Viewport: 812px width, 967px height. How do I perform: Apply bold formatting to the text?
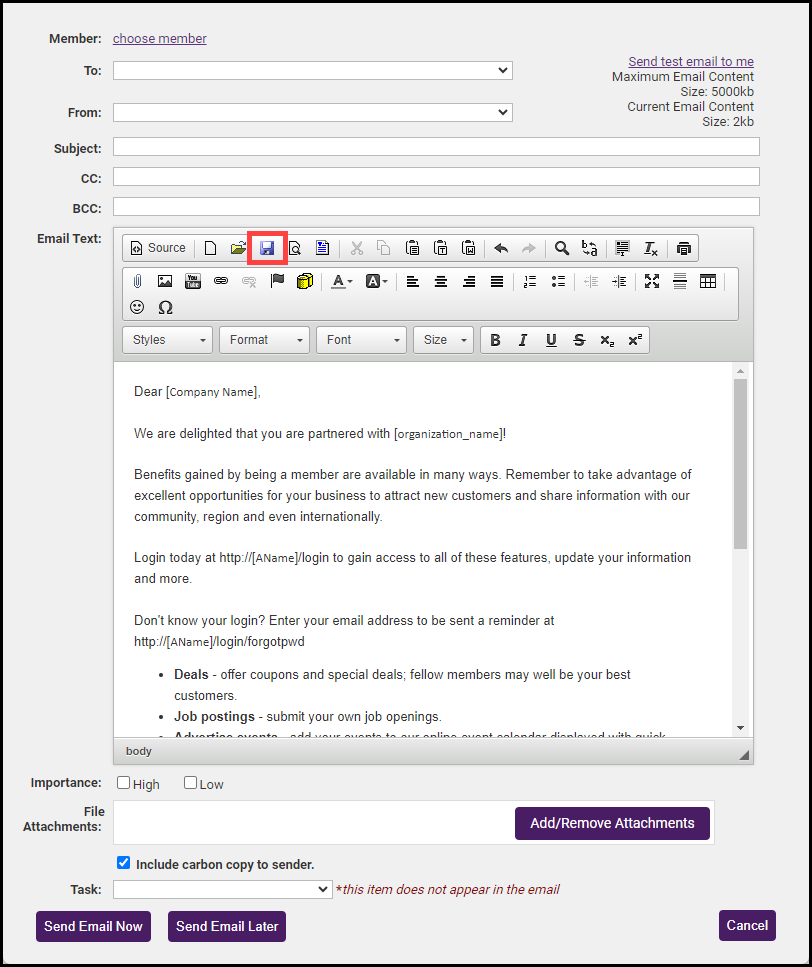pos(495,340)
